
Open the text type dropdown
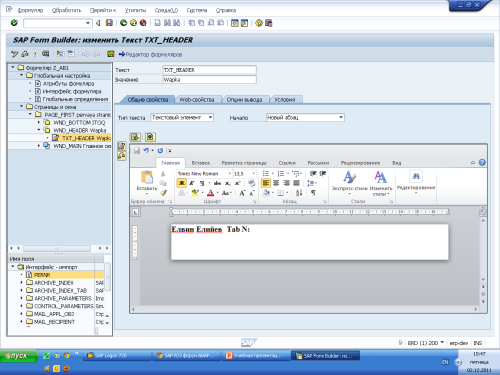point(210,117)
